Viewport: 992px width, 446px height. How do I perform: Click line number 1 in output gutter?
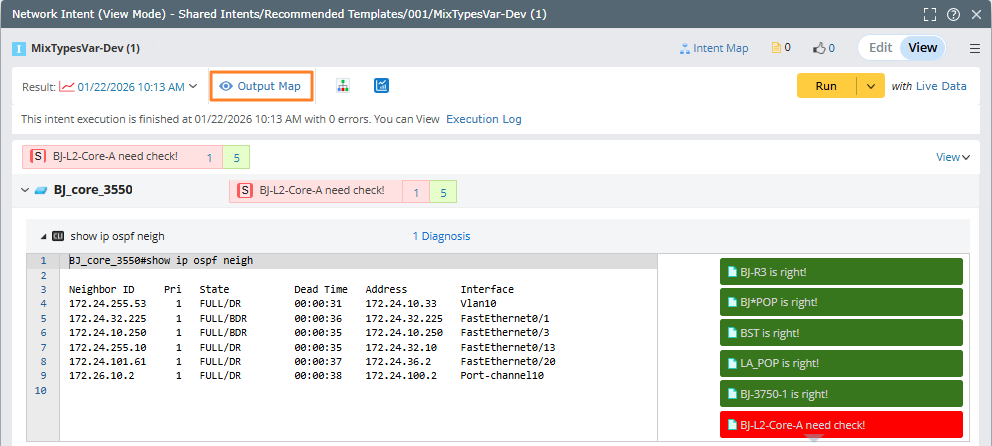[43, 261]
